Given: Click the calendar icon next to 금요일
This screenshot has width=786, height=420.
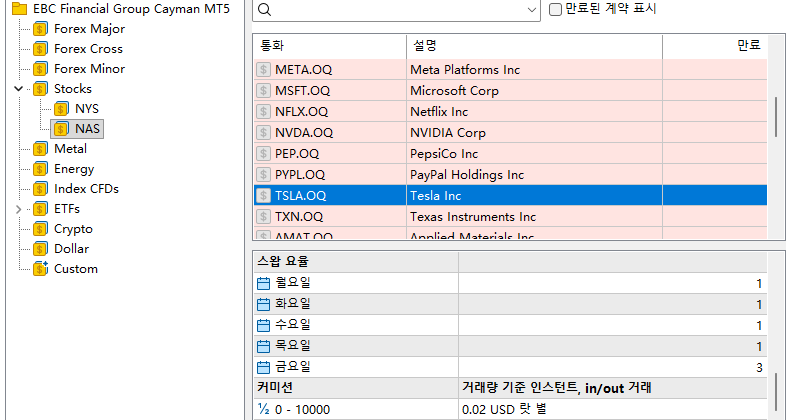Looking at the screenshot, I should point(264,367).
